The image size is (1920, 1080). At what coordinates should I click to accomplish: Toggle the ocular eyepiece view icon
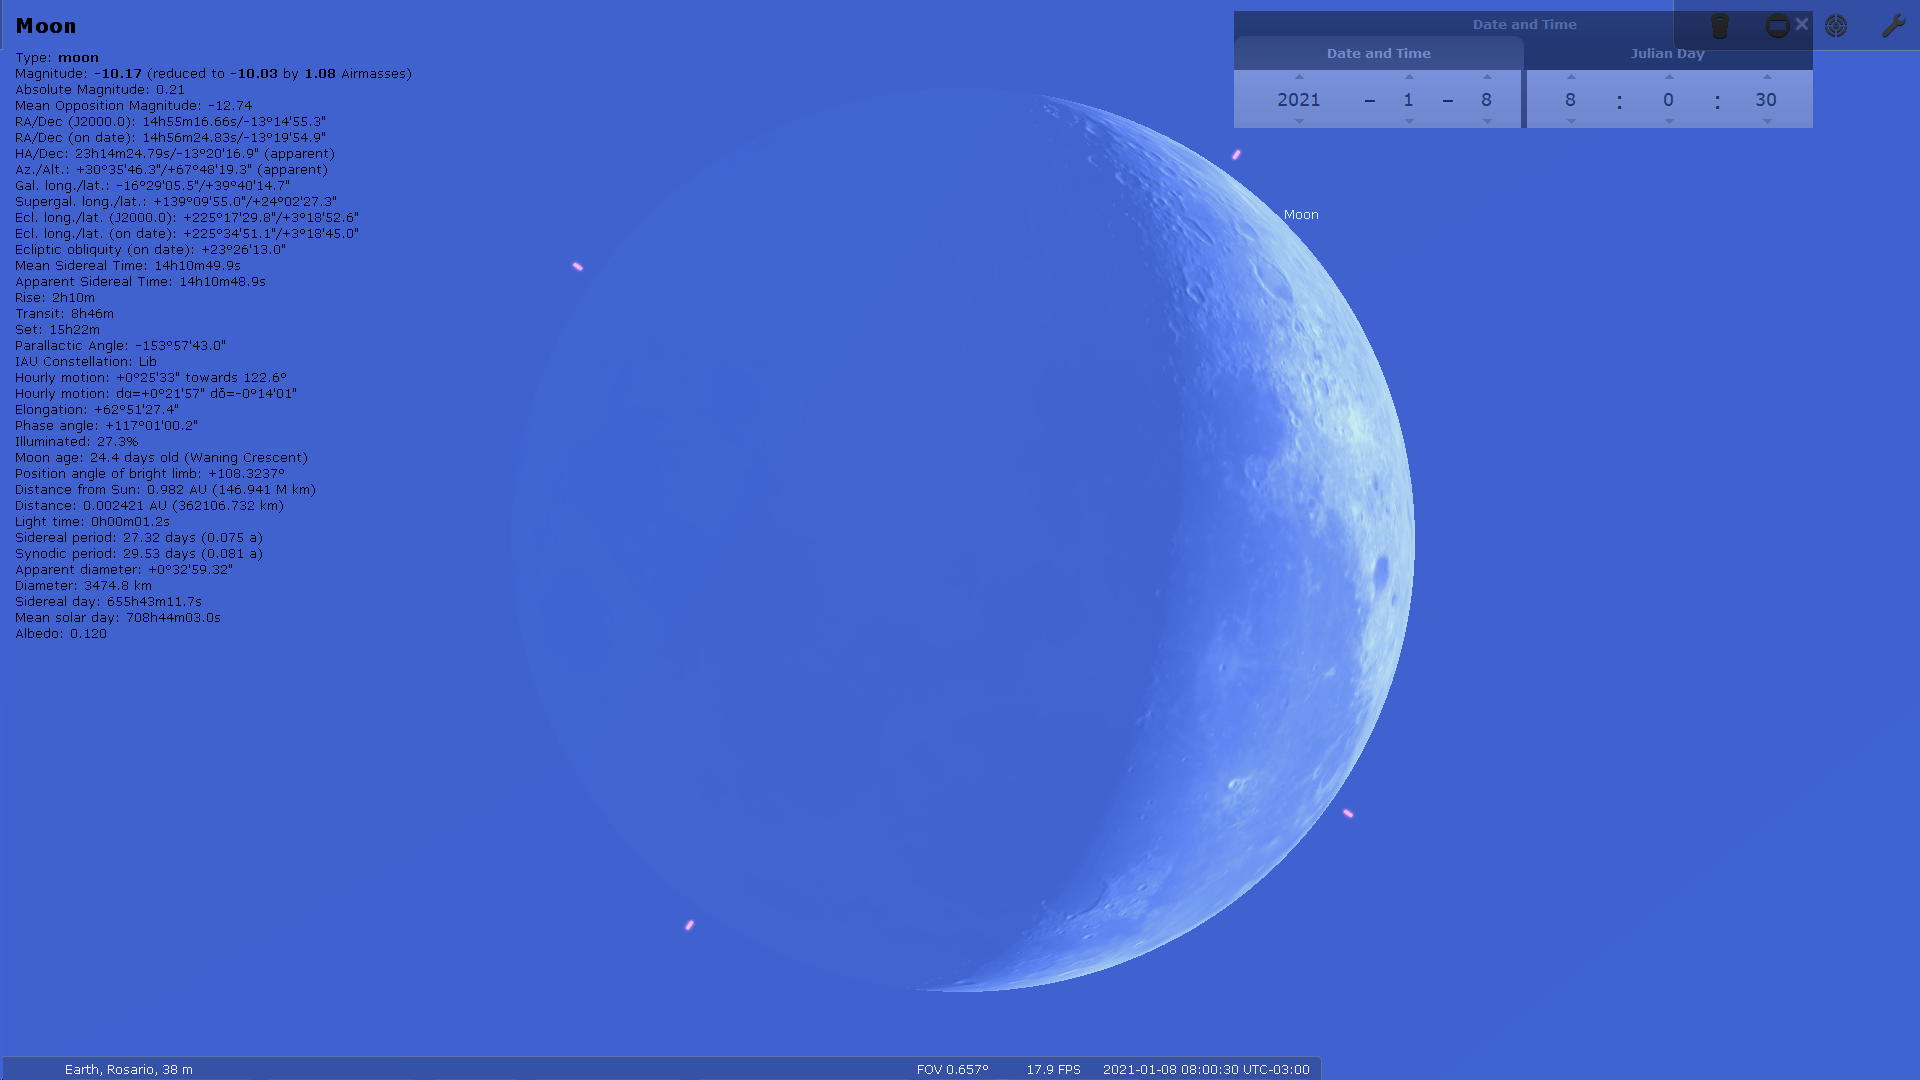click(x=1720, y=26)
